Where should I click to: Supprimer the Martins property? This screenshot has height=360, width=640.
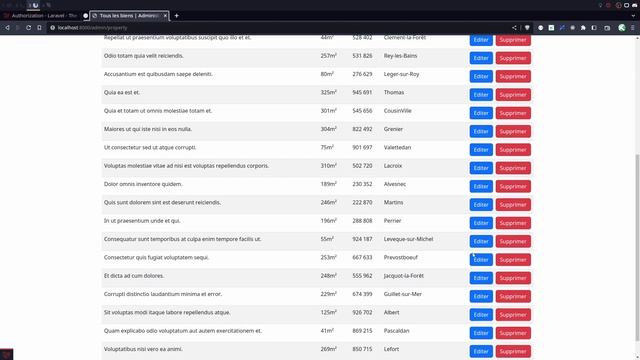click(513, 205)
